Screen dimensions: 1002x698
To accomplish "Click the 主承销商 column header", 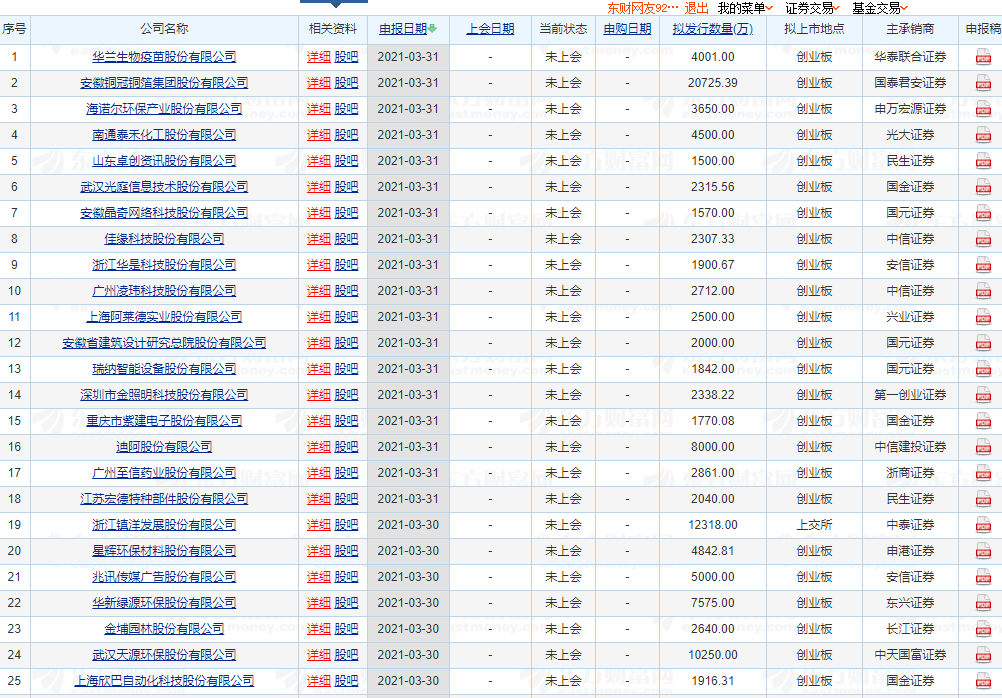I will 911,29.
